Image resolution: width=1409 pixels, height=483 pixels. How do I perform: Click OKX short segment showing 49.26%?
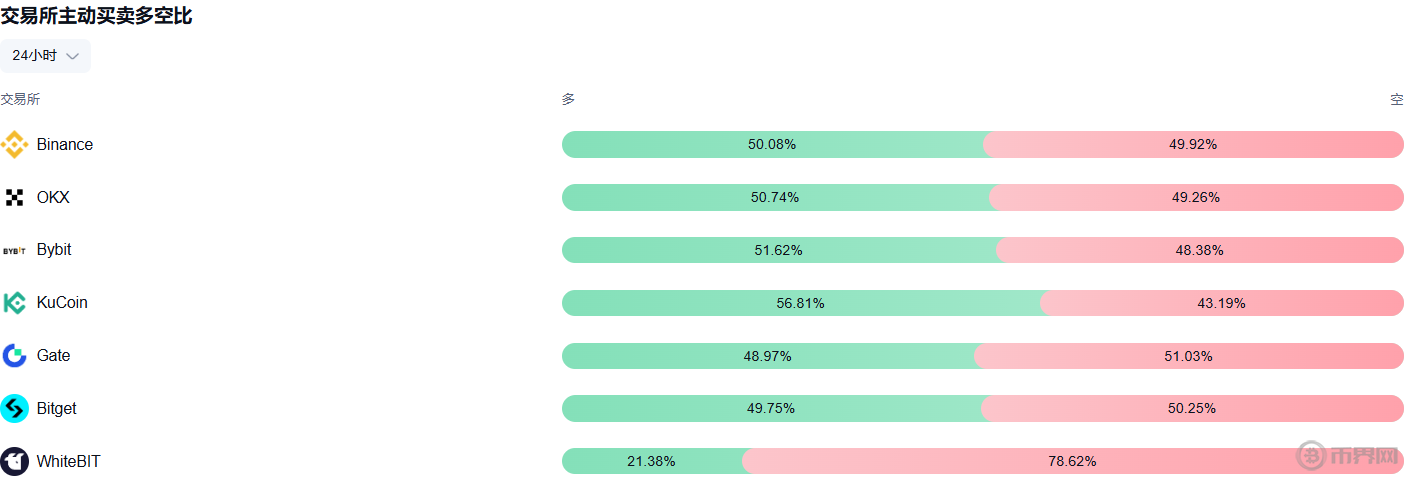[x=1196, y=197]
